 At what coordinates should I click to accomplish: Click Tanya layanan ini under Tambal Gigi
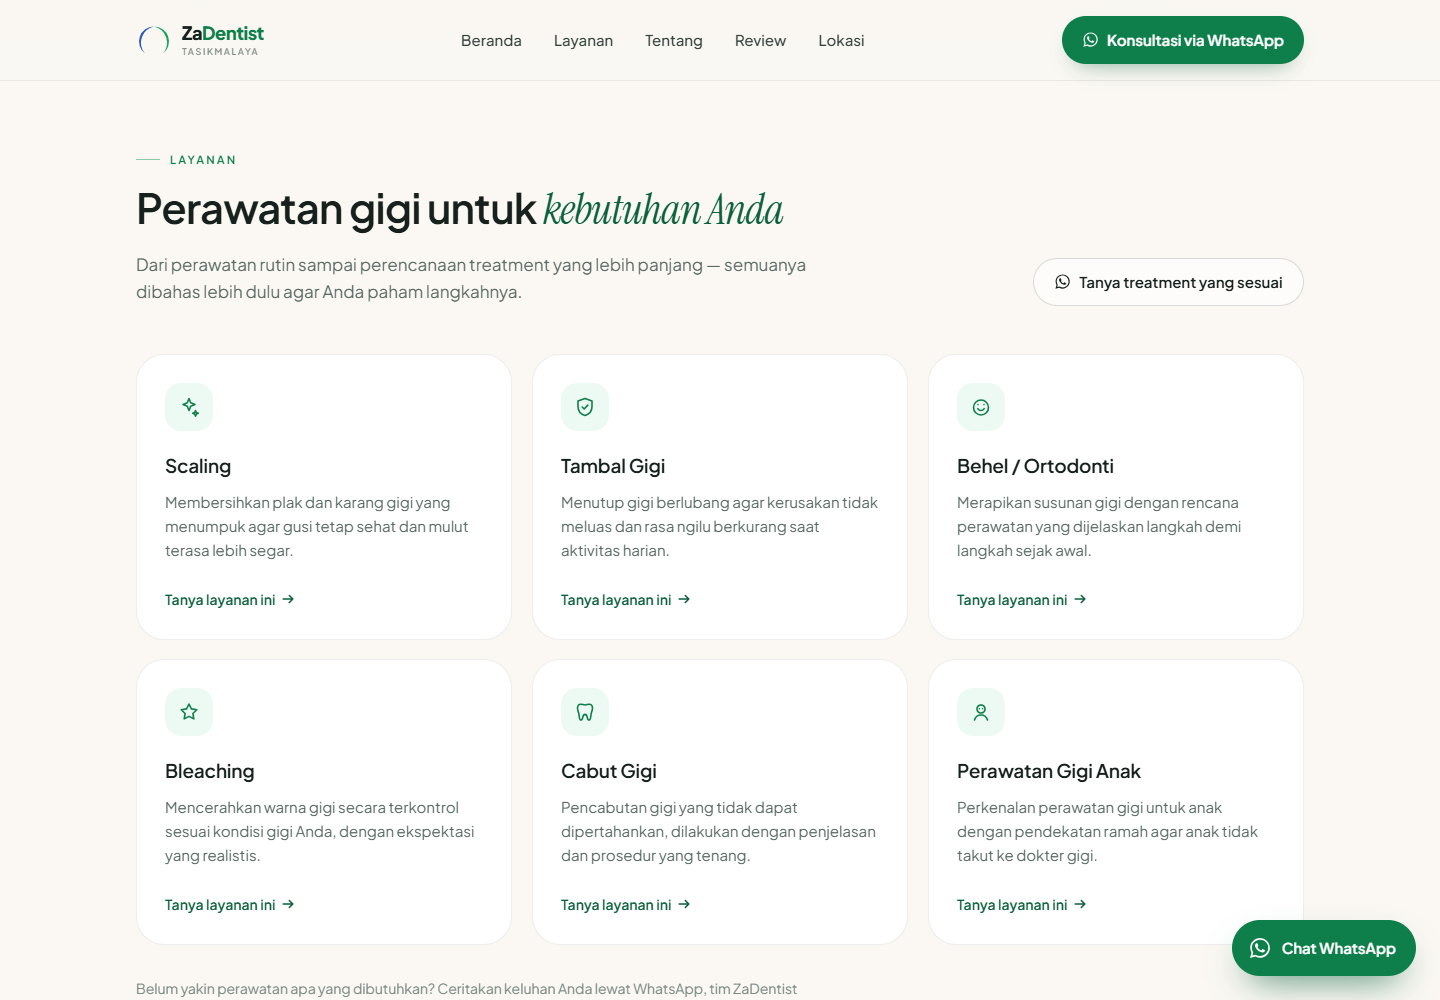[626, 600]
